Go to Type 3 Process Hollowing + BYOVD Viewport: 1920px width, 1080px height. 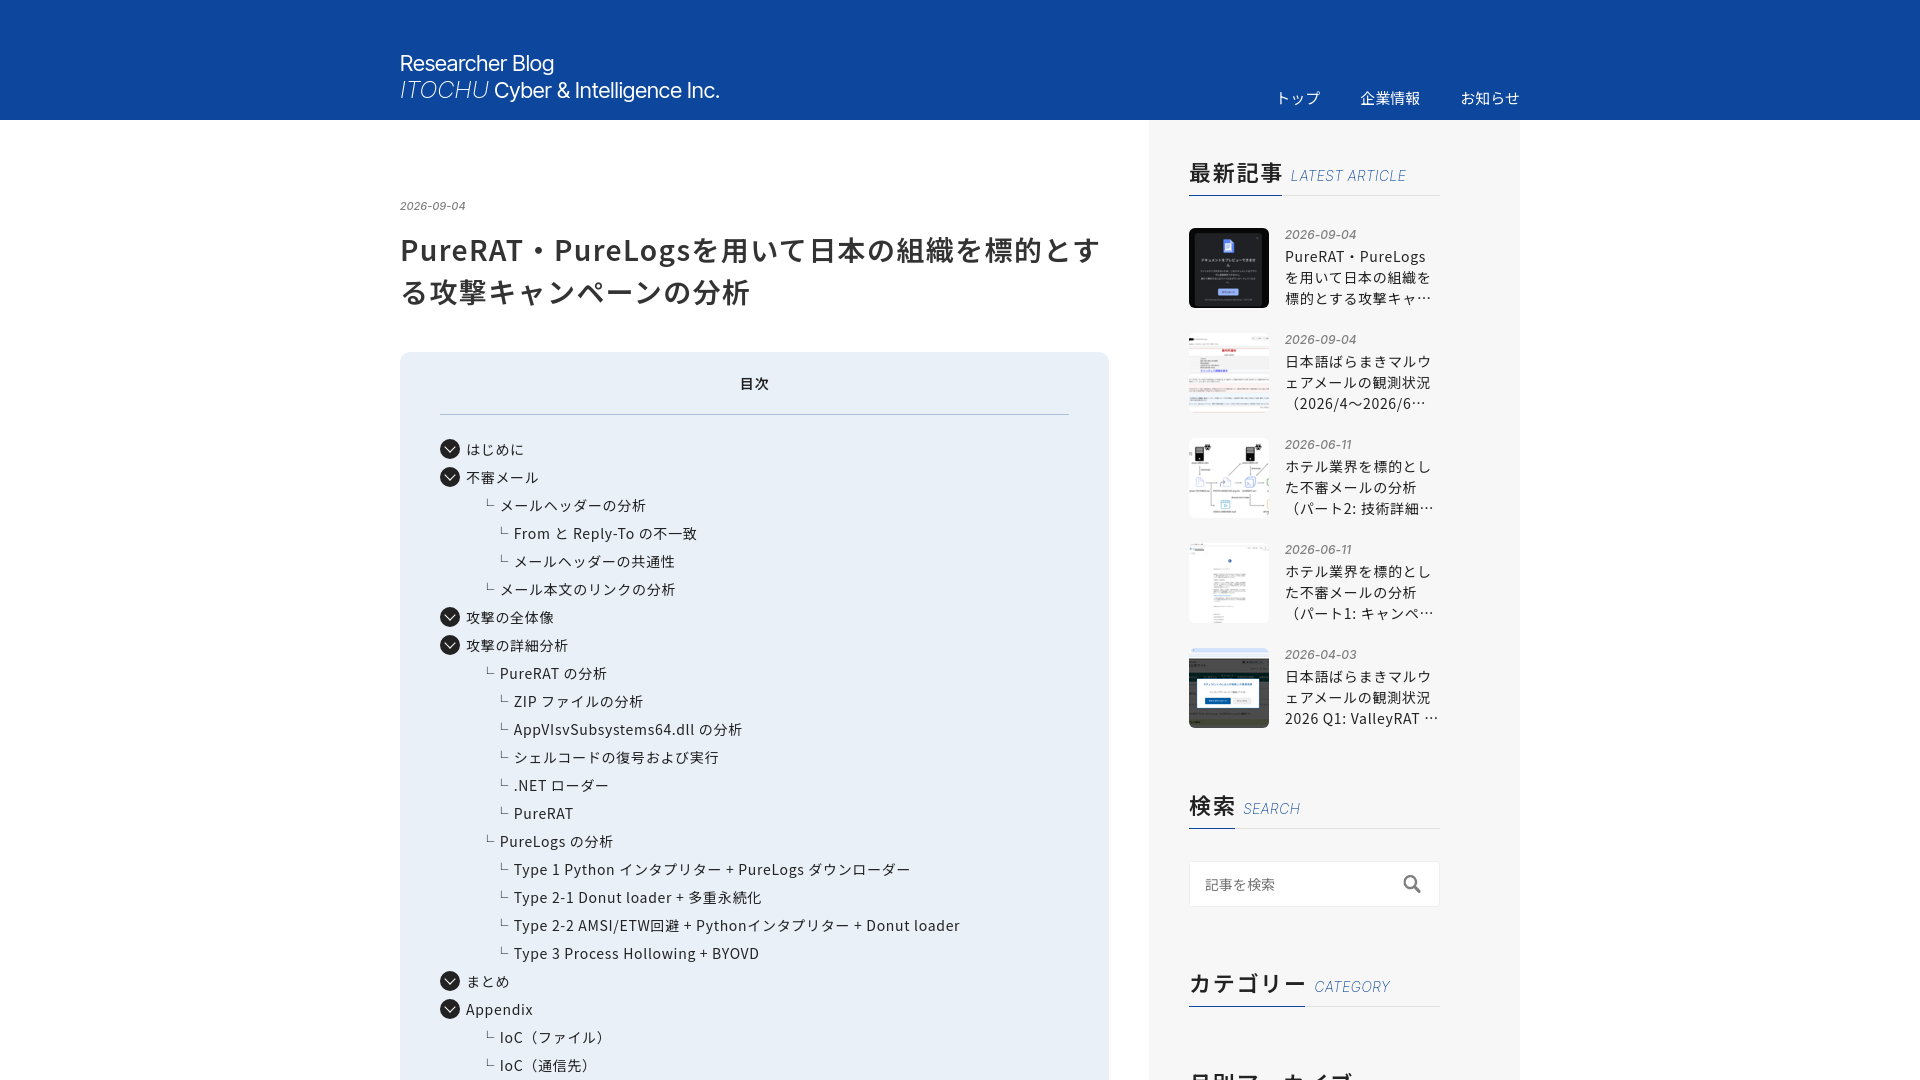click(636, 953)
